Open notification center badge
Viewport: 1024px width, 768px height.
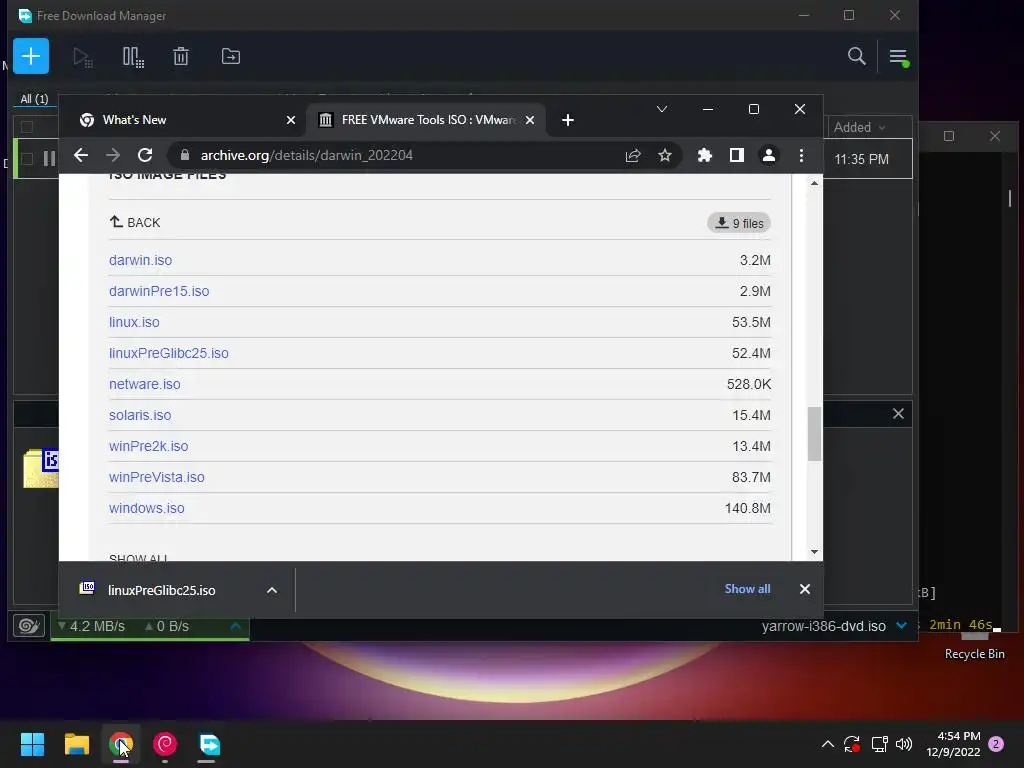[x=996, y=744]
